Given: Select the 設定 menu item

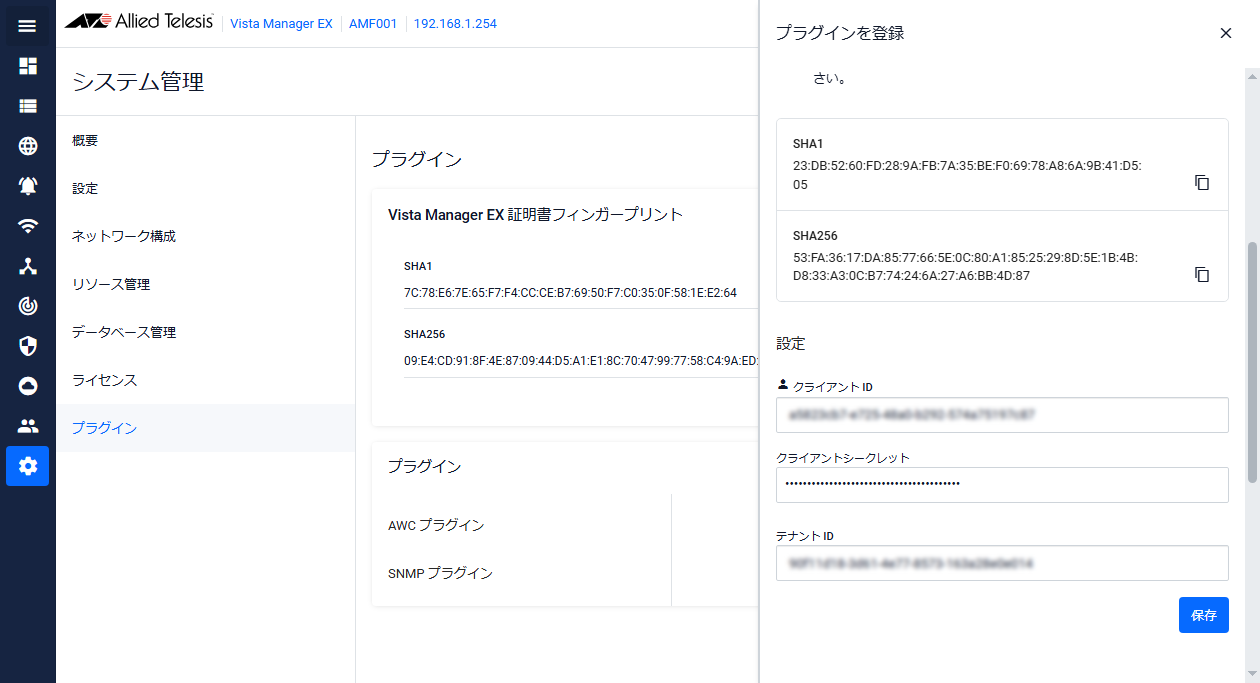Looking at the screenshot, I should [x=205, y=188].
